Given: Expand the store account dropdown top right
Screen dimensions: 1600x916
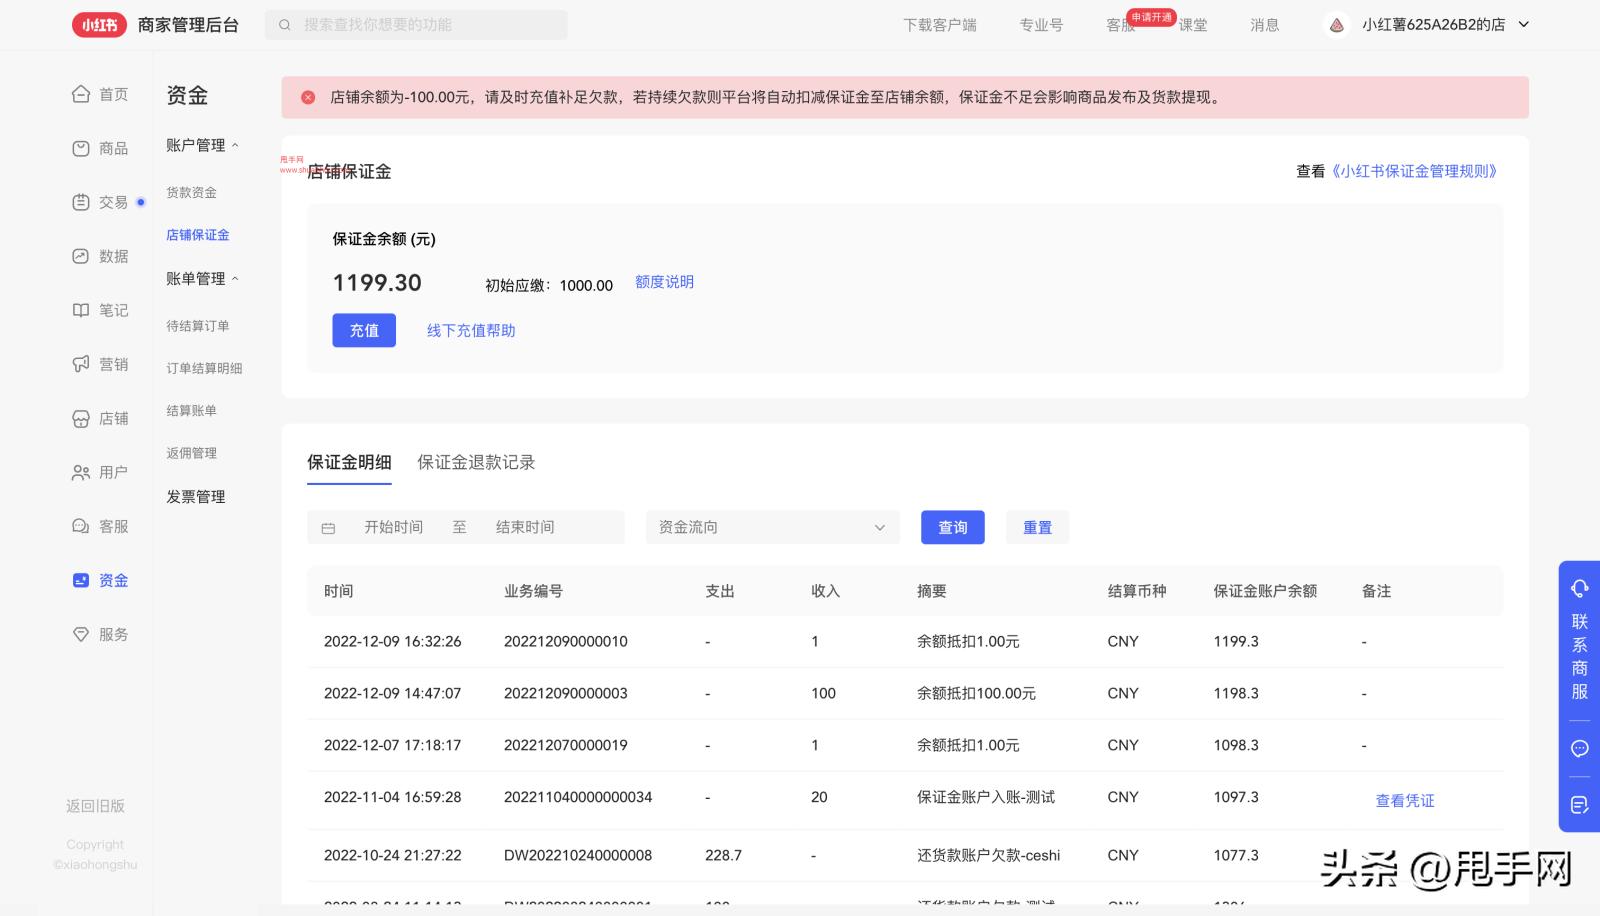Looking at the screenshot, I should click(1522, 24).
